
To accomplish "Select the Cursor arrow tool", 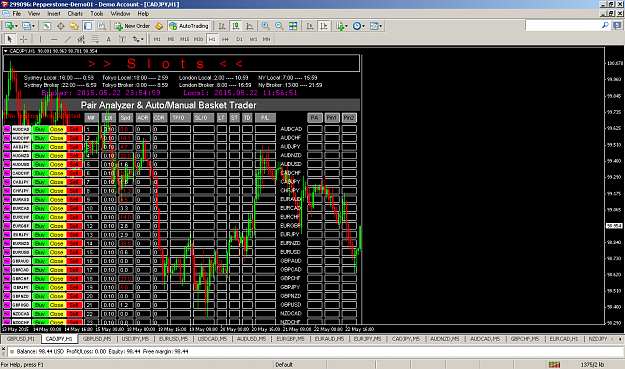I will coord(10,39).
